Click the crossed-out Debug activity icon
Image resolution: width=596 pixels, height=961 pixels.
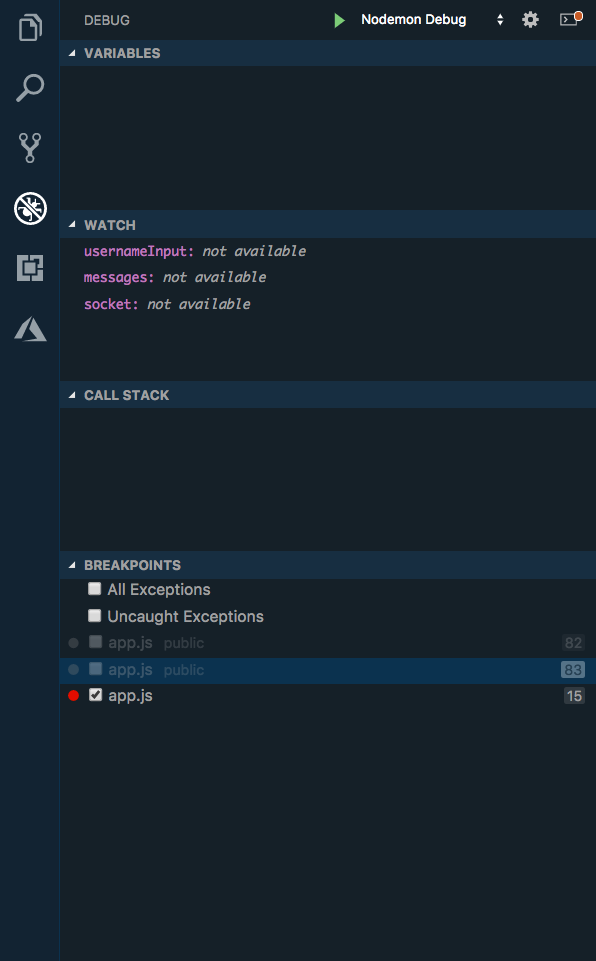click(x=29, y=208)
